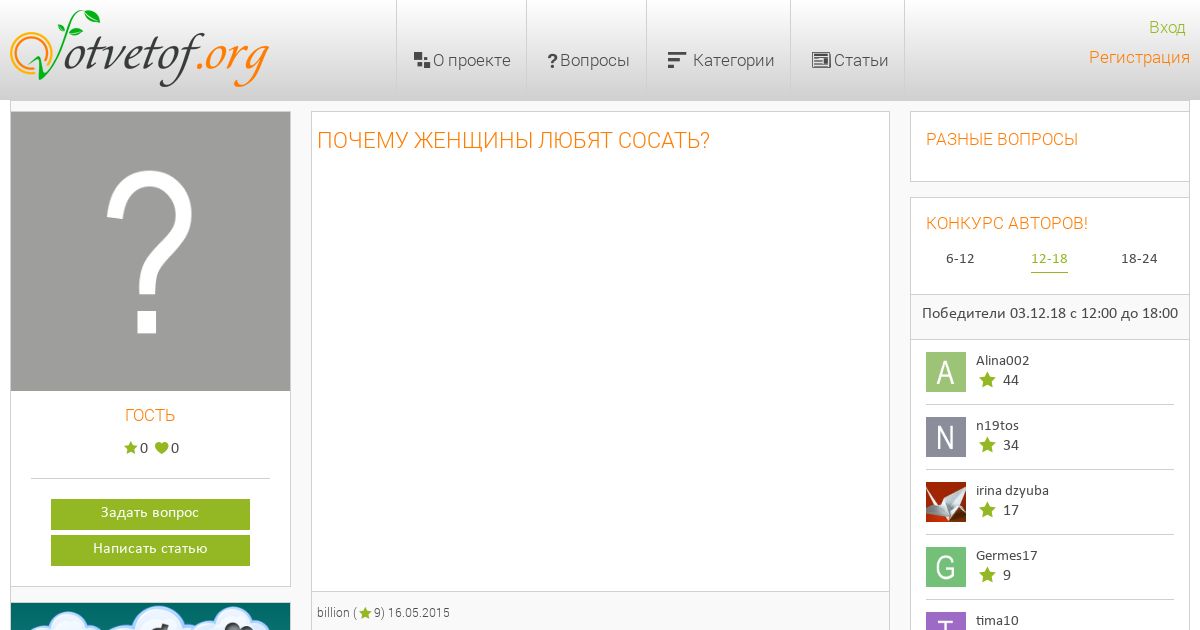Viewport: 1200px width, 630px height.
Task: Switch to the 6-12 contest tab
Action: [x=960, y=259]
